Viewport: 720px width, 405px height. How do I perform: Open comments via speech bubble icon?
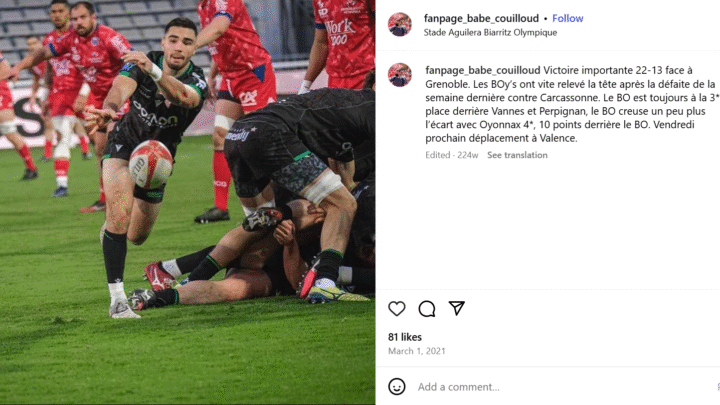point(427,309)
